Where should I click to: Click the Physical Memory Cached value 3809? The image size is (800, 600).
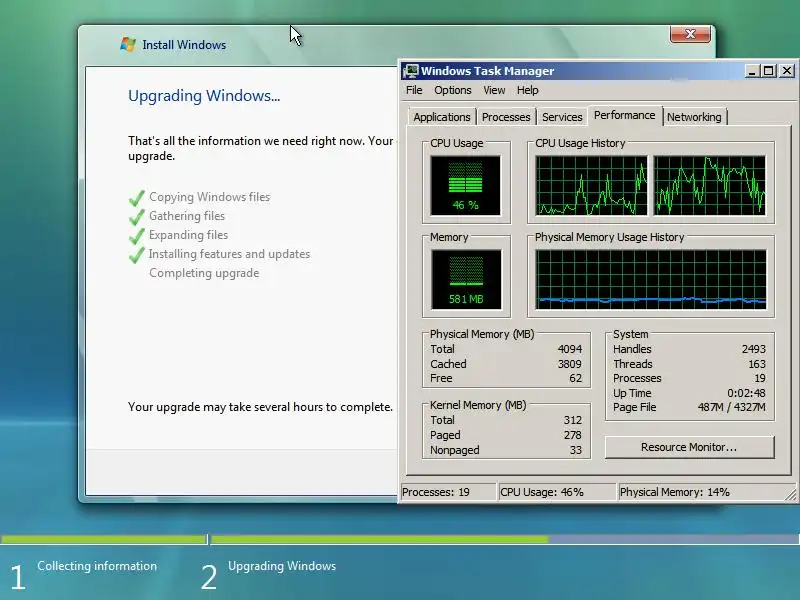(x=569, y=364)
